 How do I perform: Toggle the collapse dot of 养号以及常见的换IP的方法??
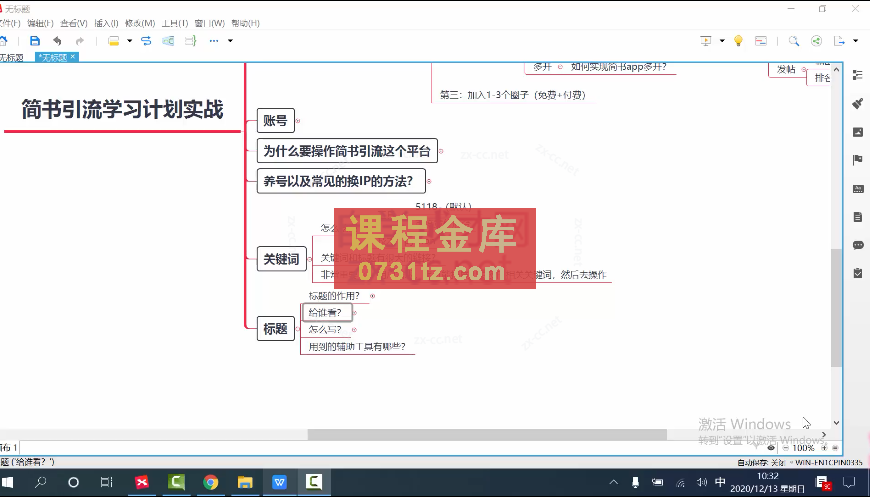pos(429,181)
